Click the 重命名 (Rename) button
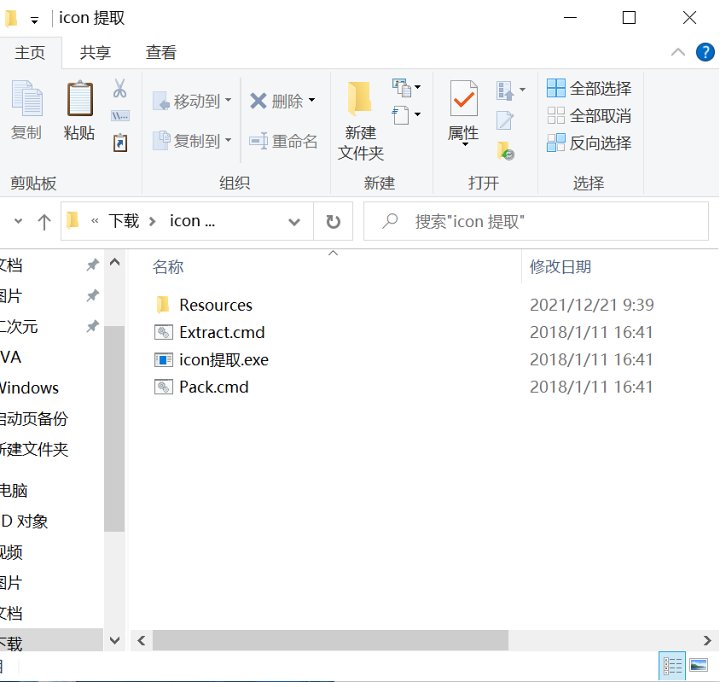This screenshot has height=682, width=720. [283, 141]
